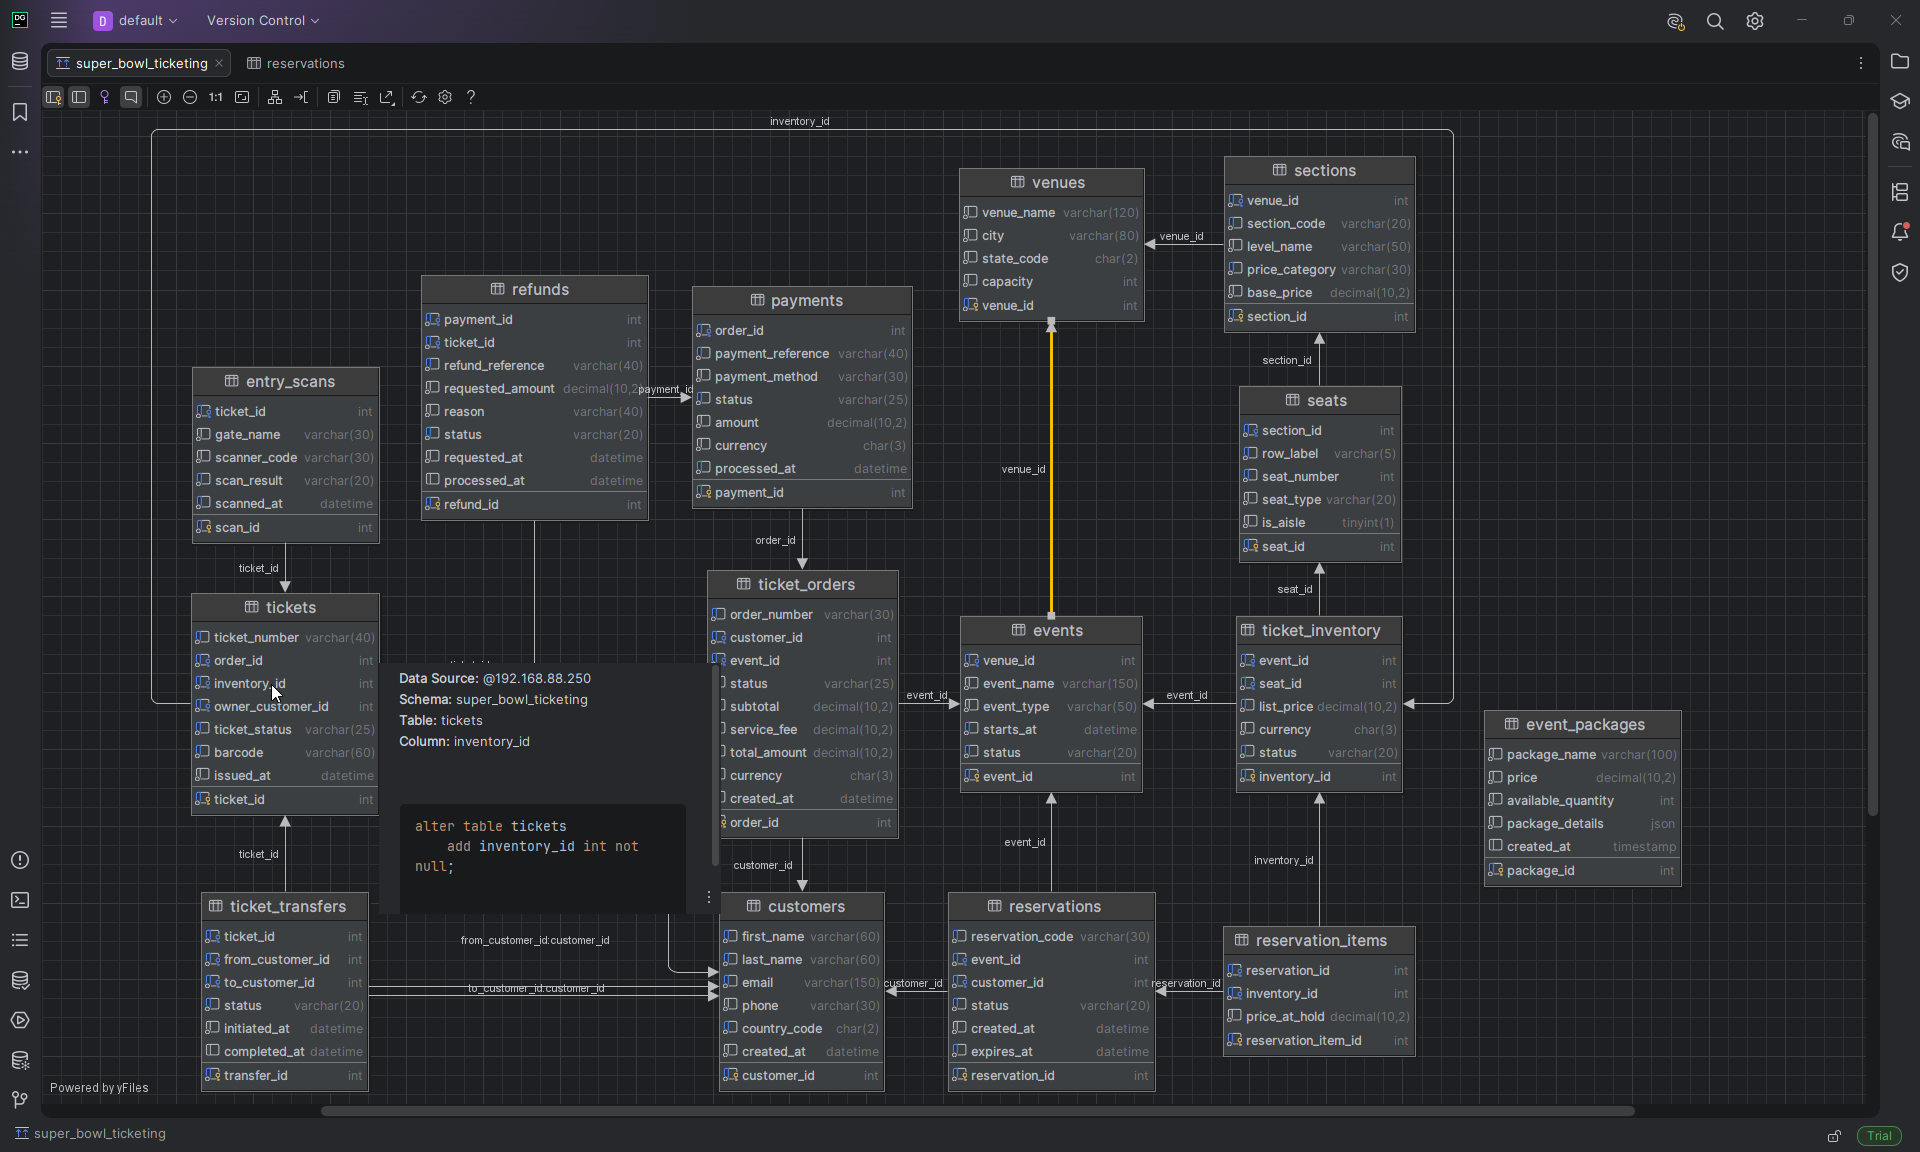Open Git tool window icon
1920x1152 pixels.
20,1100
